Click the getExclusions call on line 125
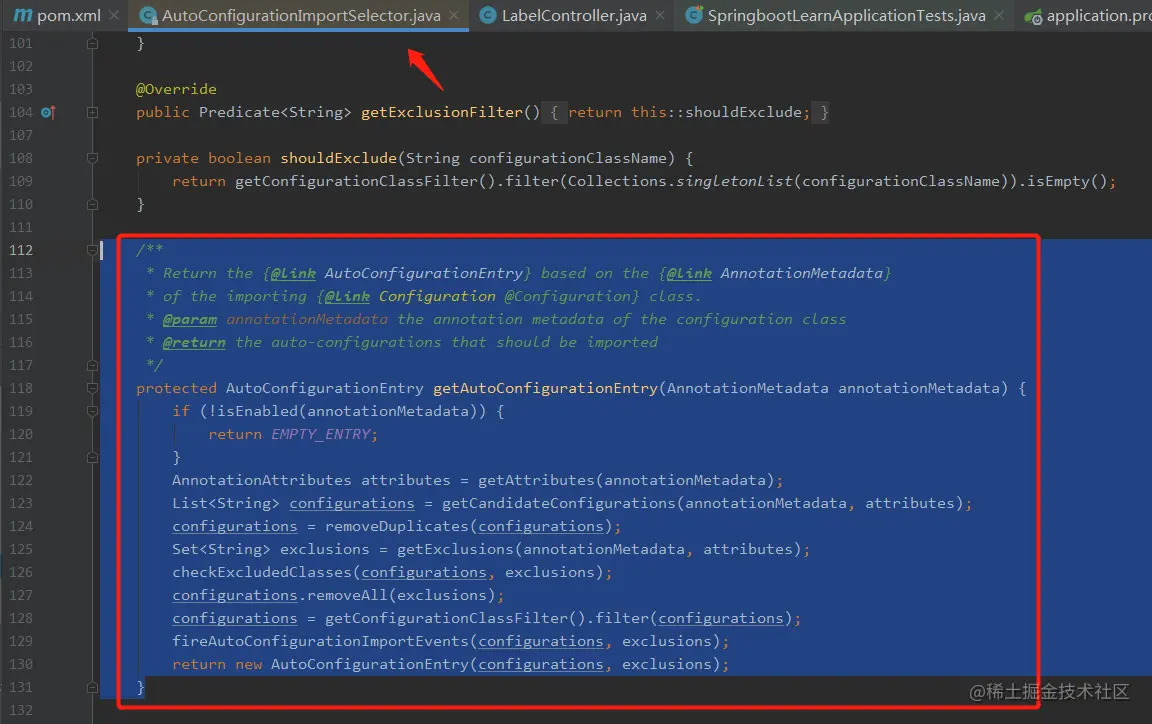 [x=455, y=549]
